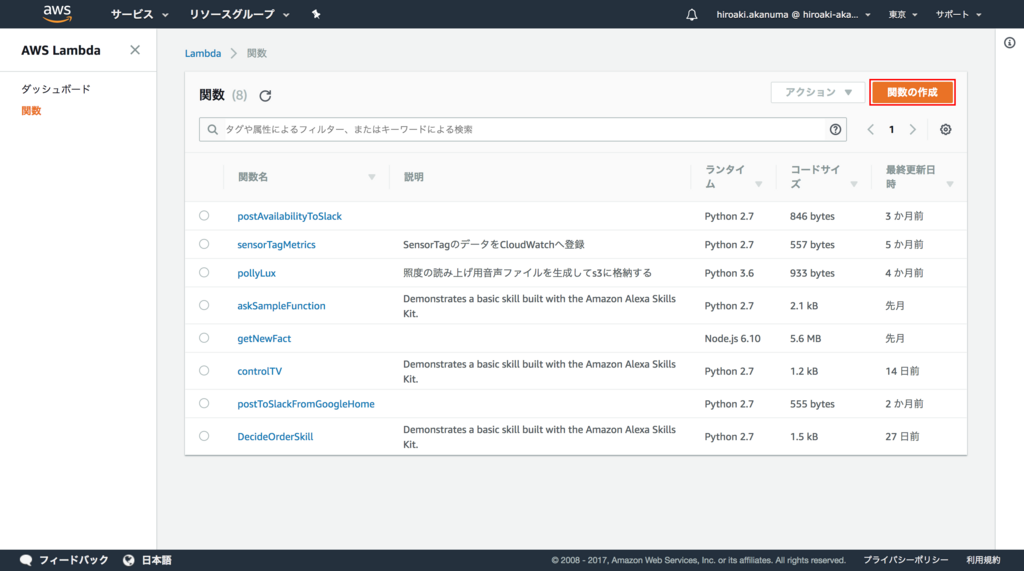Open the hiroaki.akanuma account menu

(793, 14)
